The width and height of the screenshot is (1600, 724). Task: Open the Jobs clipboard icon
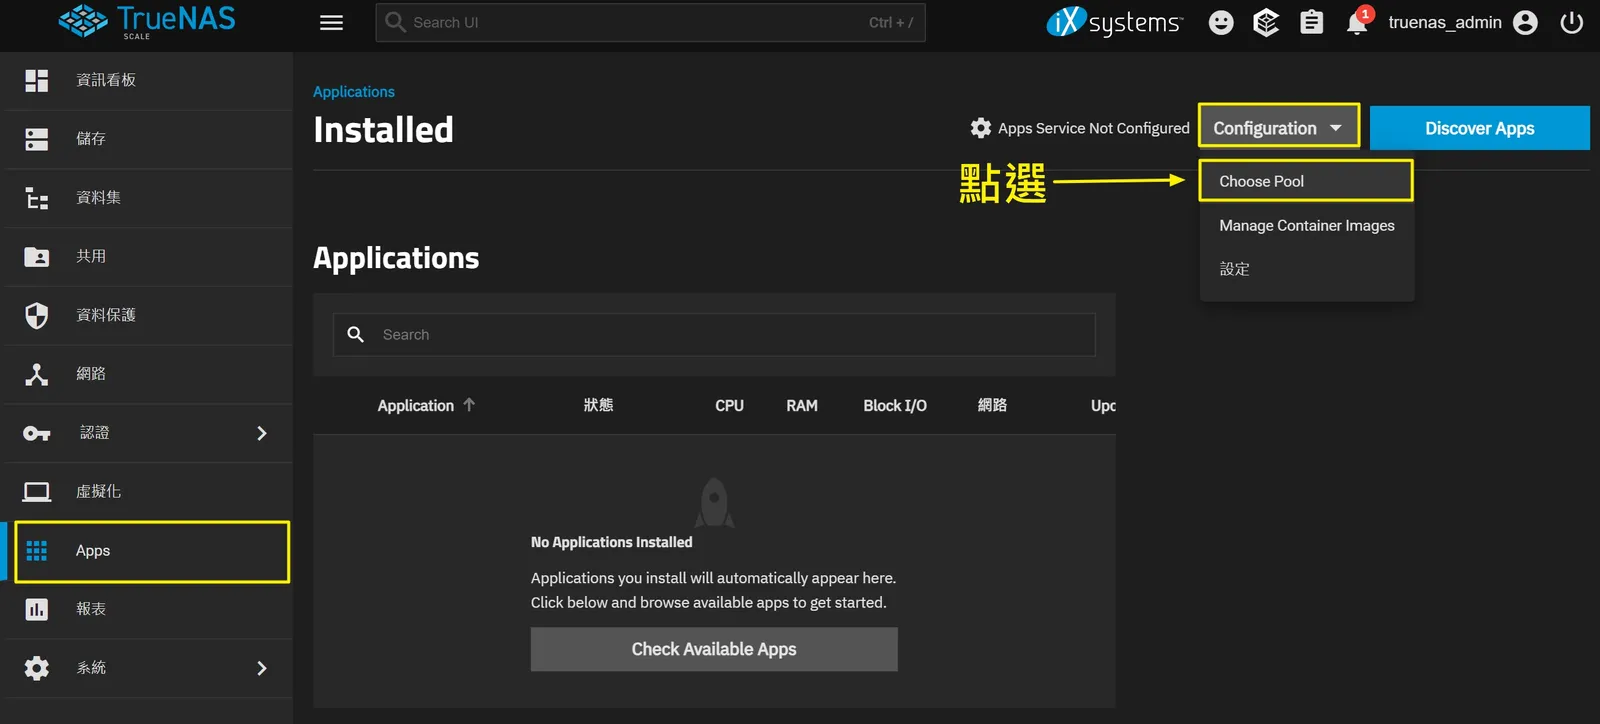(1311, 23)
